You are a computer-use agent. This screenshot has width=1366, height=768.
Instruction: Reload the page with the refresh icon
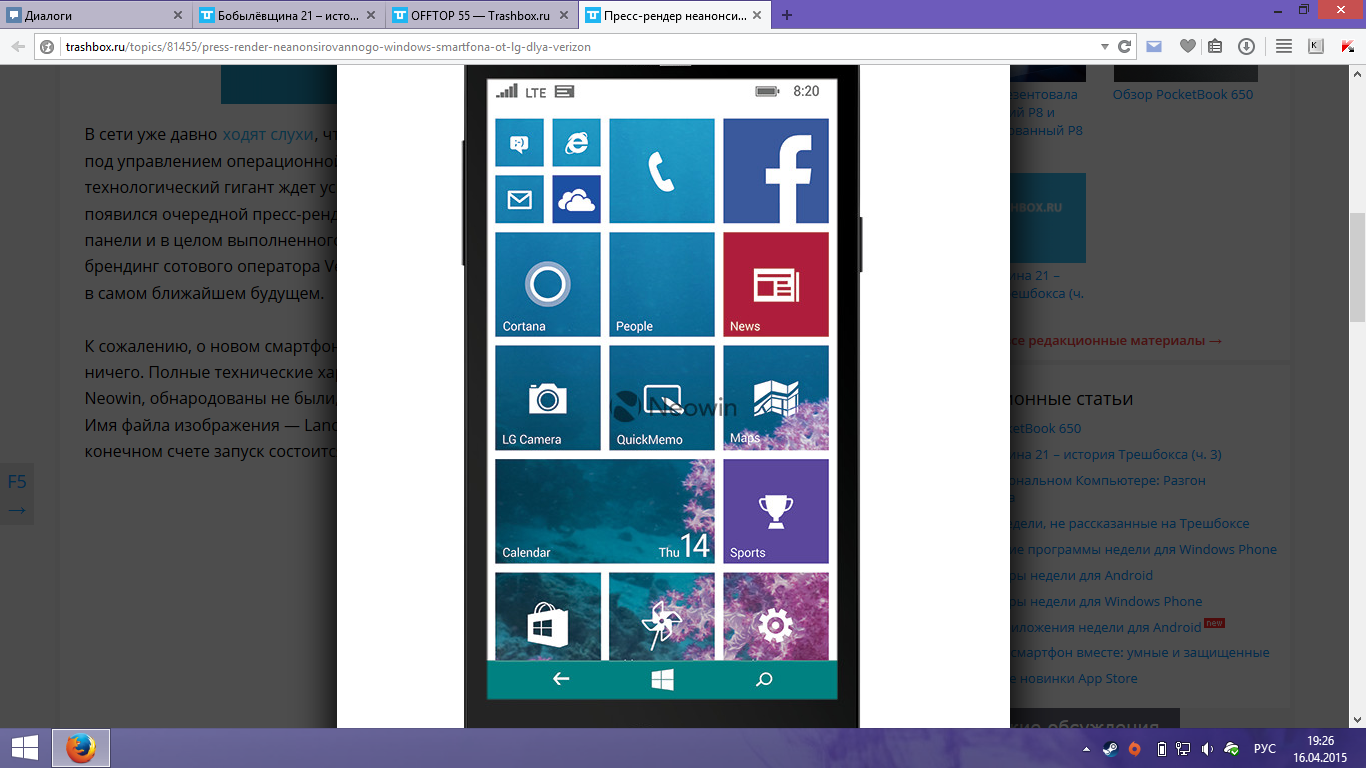coord(1124,47)
